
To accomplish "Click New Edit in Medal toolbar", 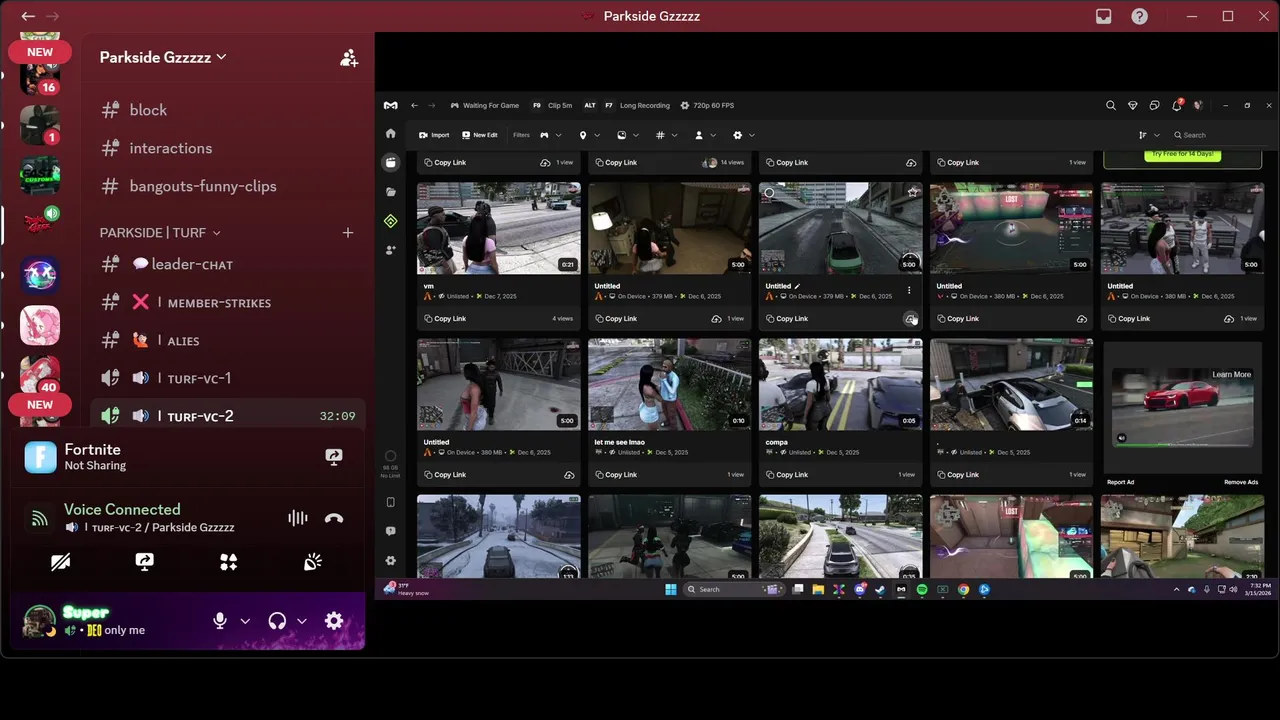I will [x=480, y=135].
